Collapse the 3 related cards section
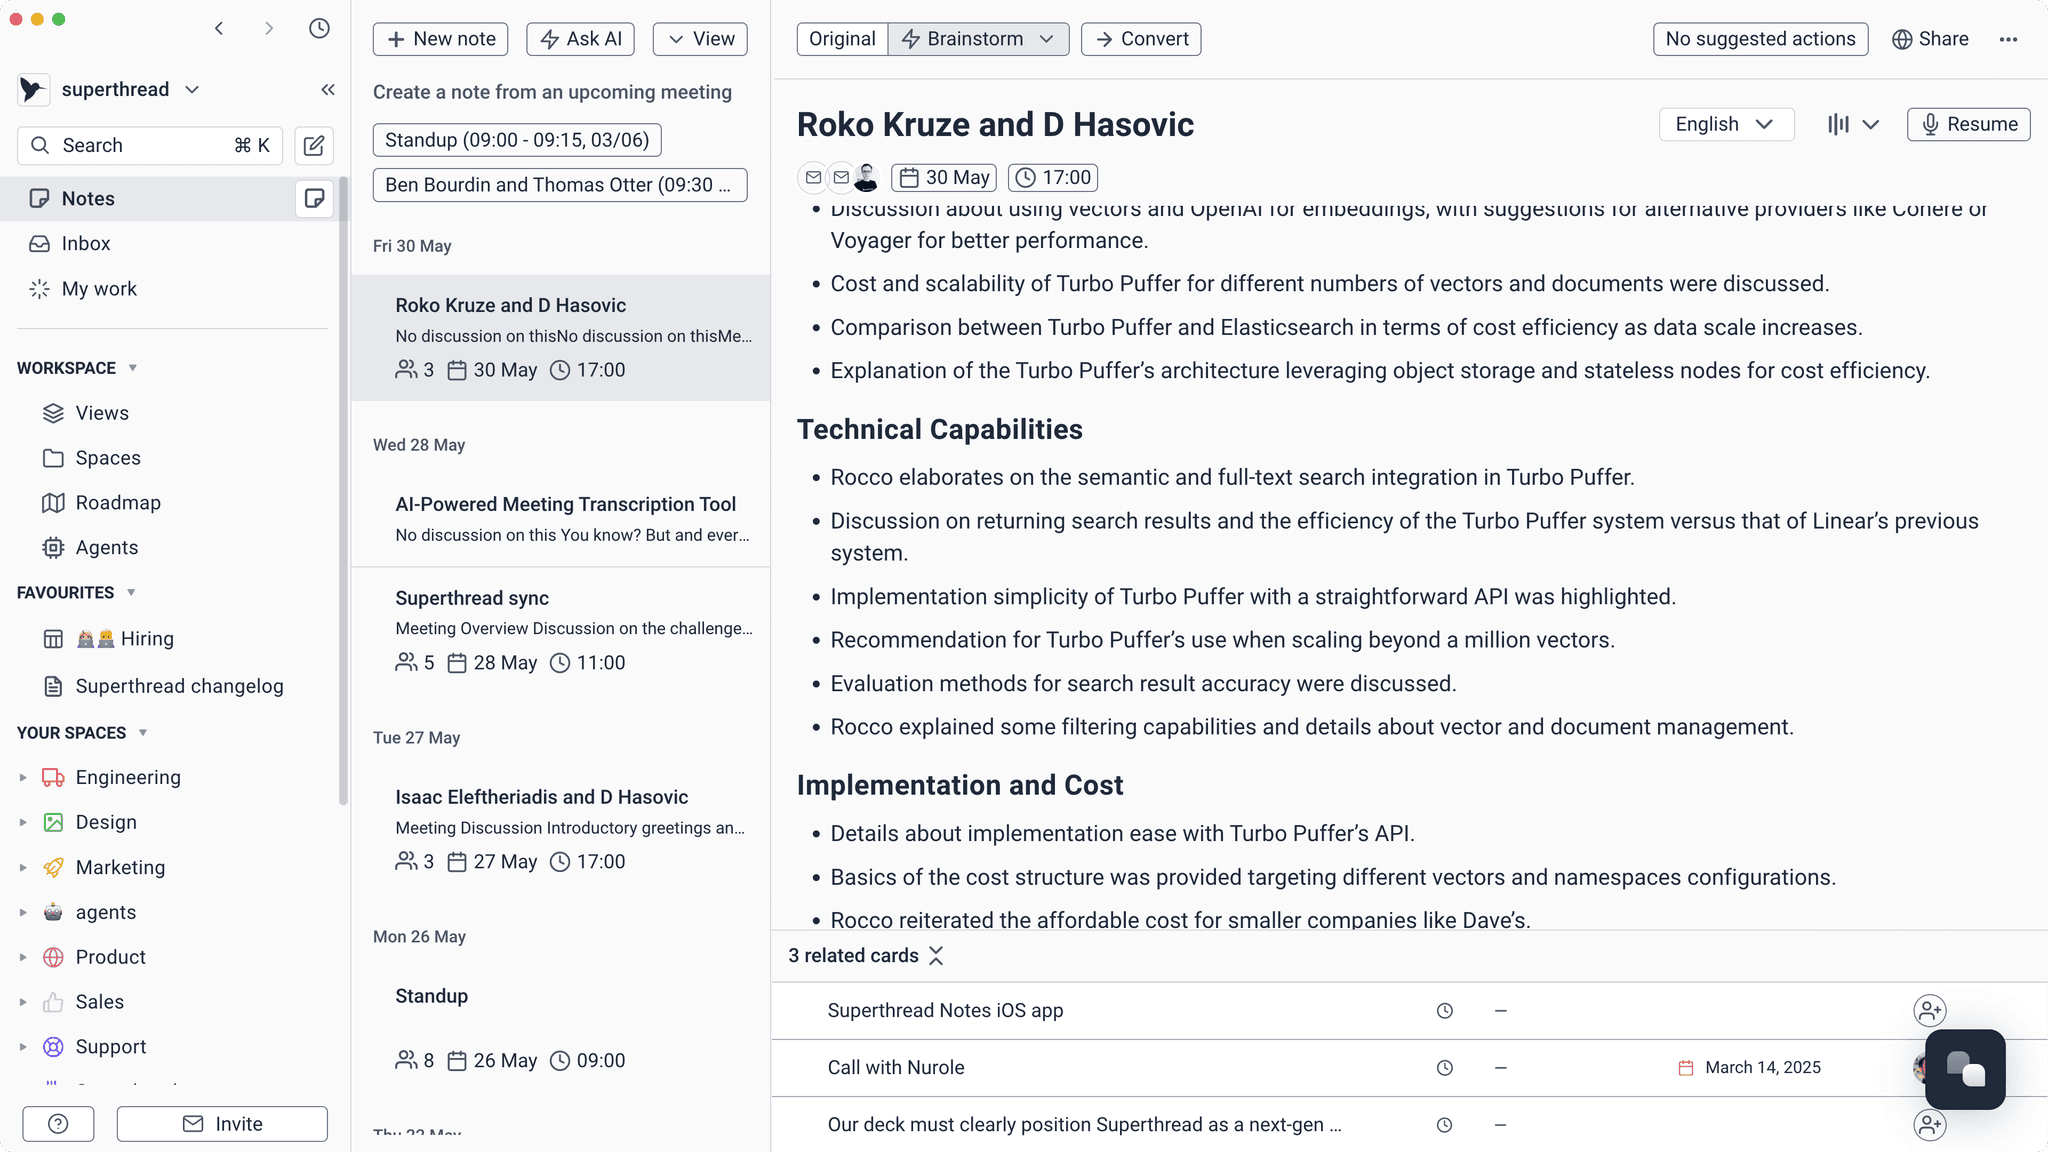Viewport: 2048px width, 1152px height. click(937, 956)
